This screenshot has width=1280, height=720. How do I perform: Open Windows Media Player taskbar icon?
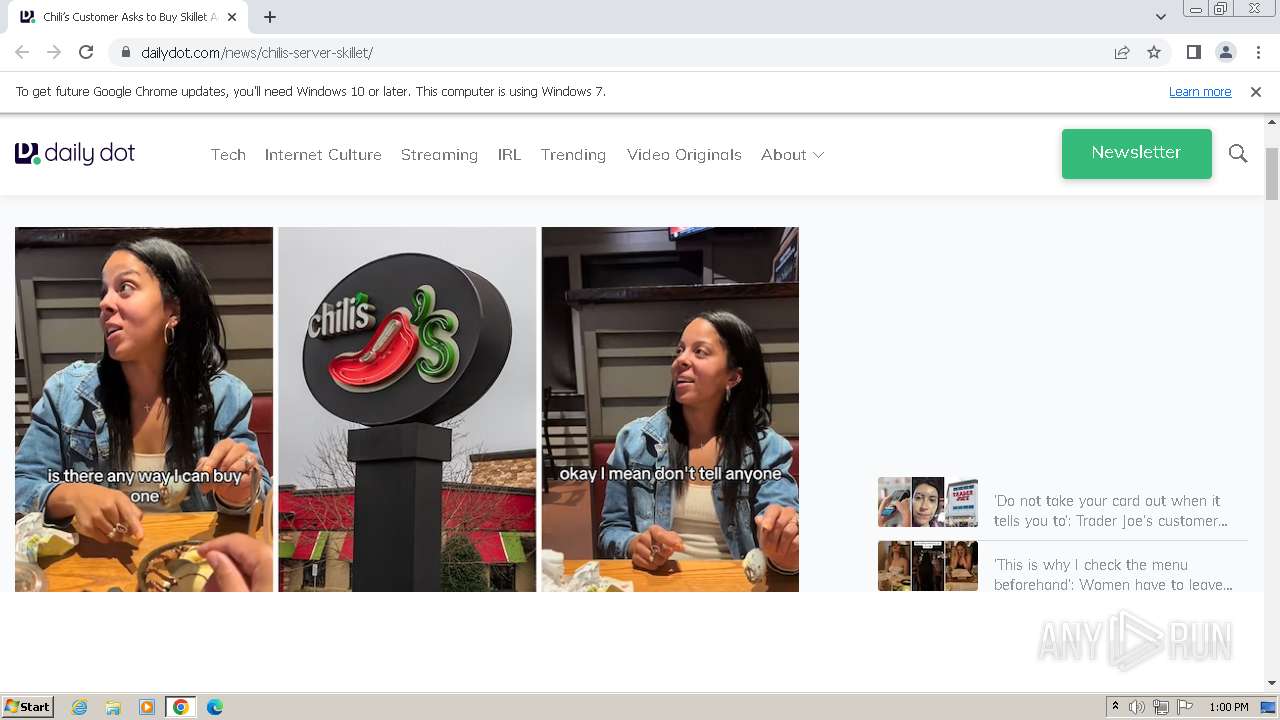coord(147,707)
